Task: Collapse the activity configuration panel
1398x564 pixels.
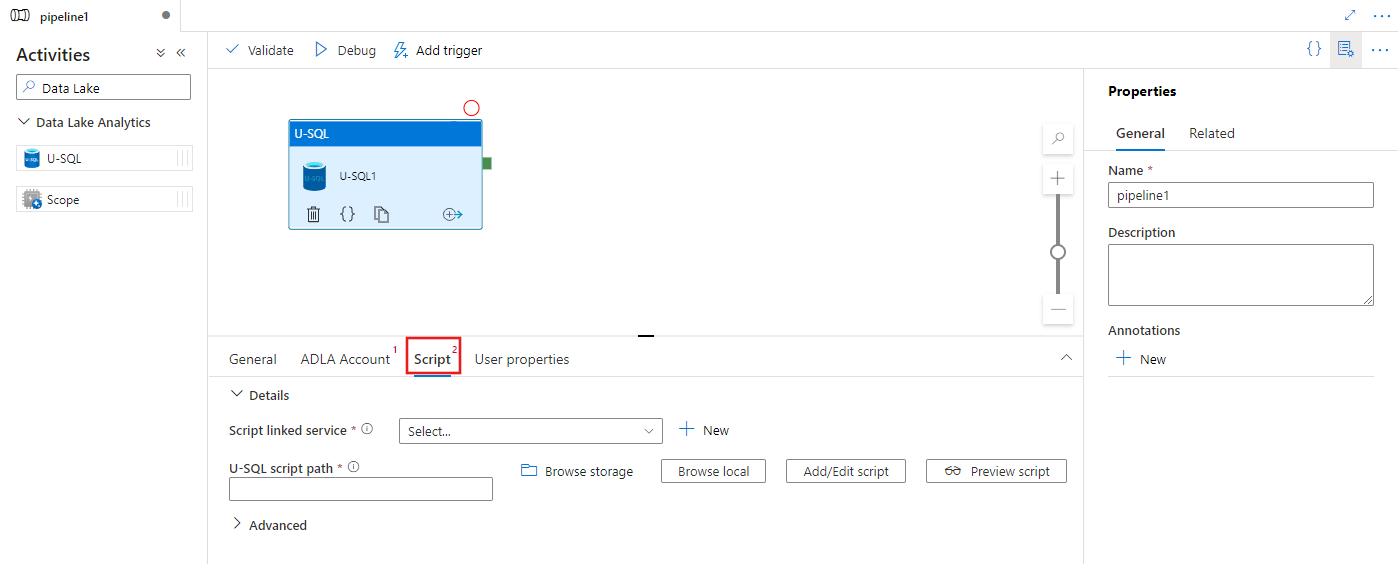Action: [x=1066, y=357]
